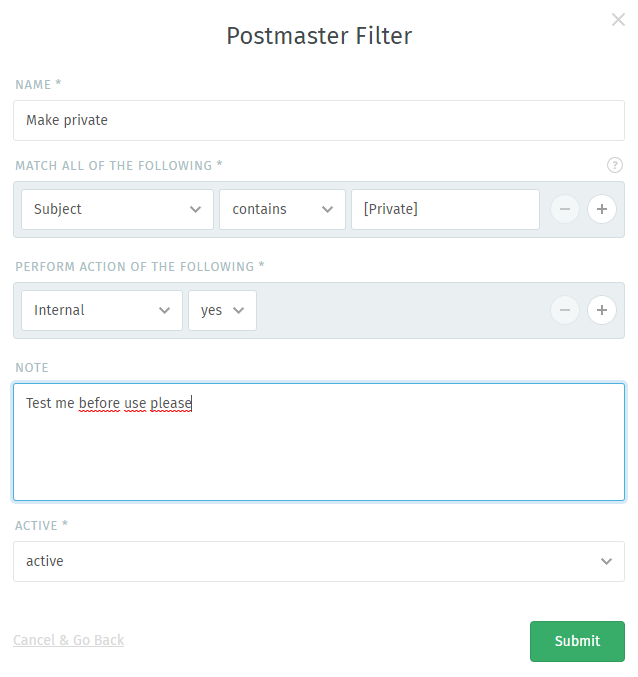Image resolution: width=638 pixels, height=677 pixels.
Task: Click the 'ACTIVE *' field label
Action: [41, 525]
